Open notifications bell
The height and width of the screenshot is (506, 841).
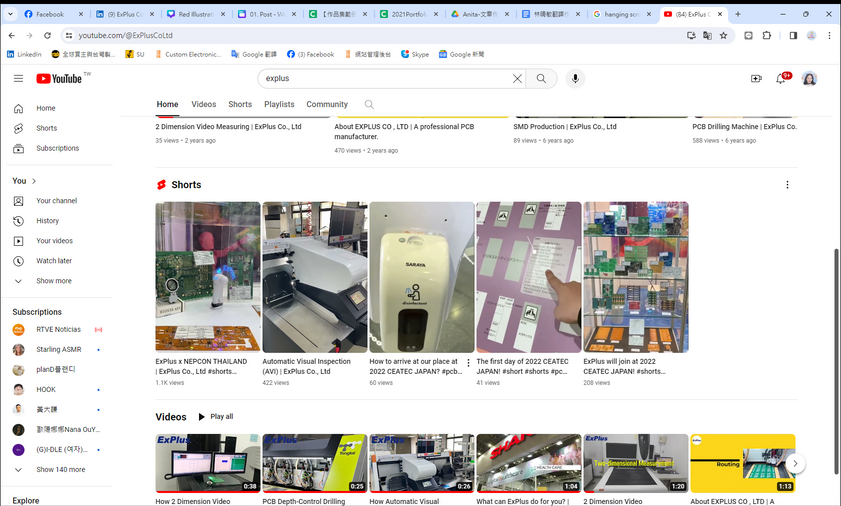(781, 78)
